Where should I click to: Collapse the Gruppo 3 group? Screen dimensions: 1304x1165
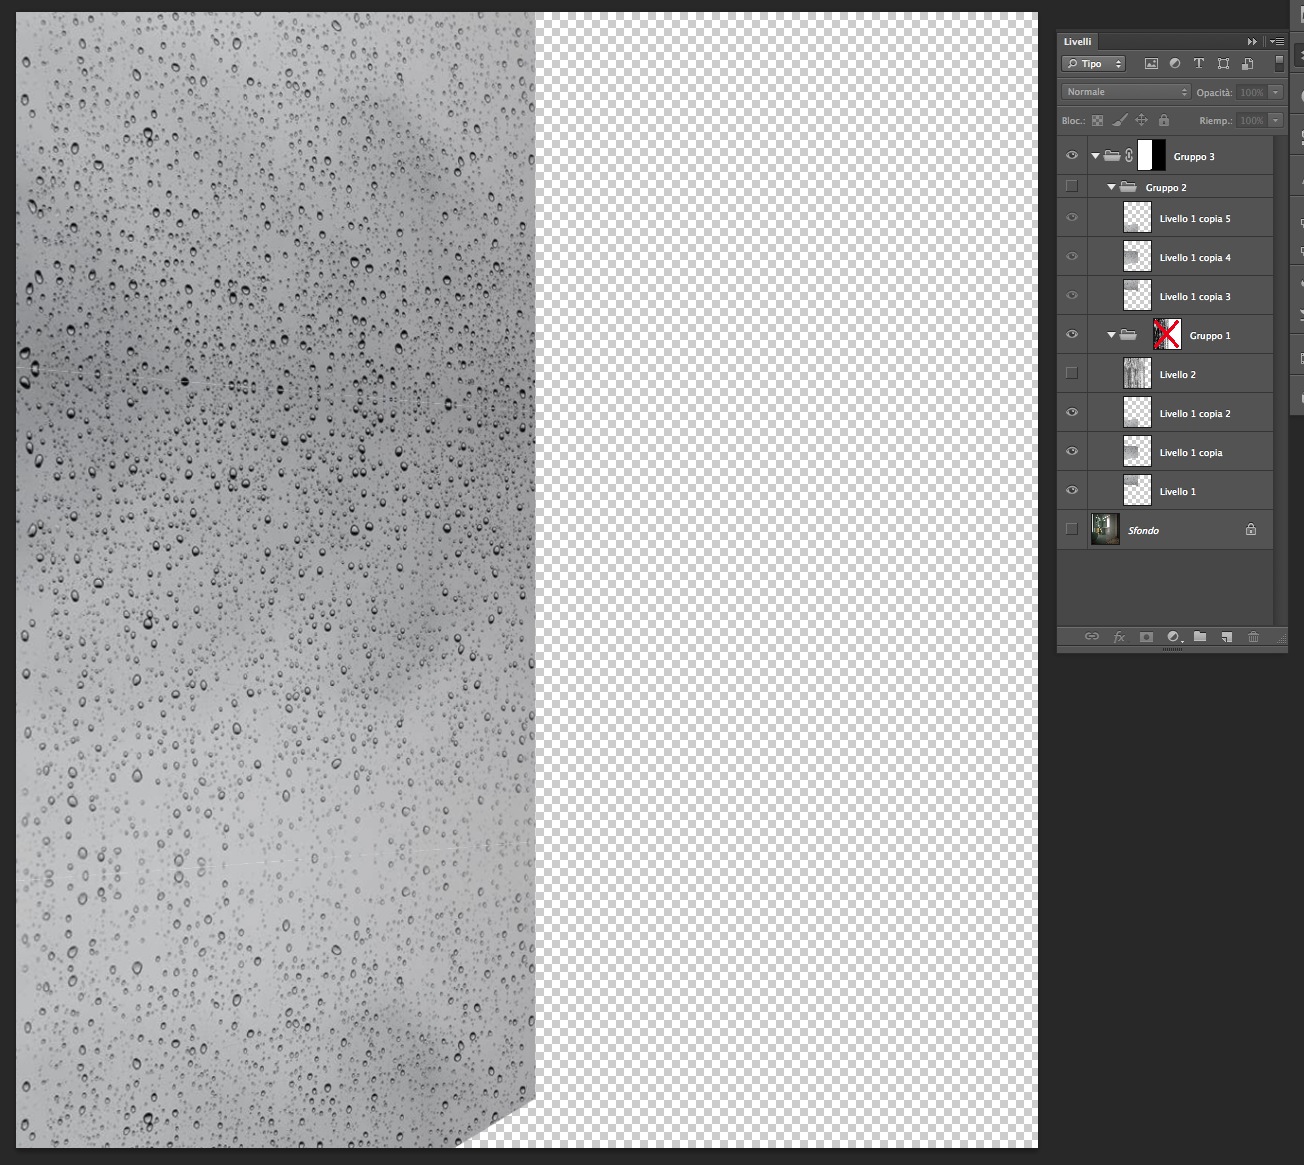click(1096, 157)
